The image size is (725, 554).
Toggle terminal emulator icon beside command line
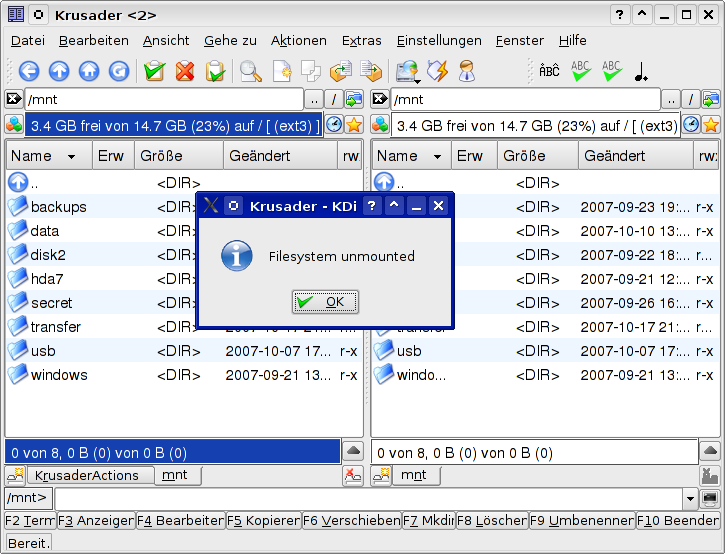pyautogui.click(x=710, y=498)
